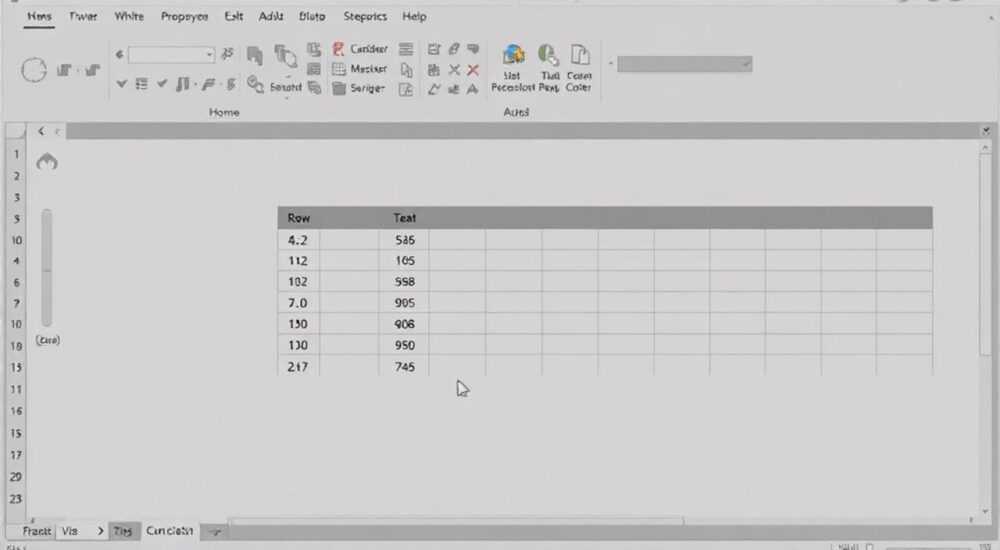Click the vertical scrollbar on right edge

(x=985, y=255)
